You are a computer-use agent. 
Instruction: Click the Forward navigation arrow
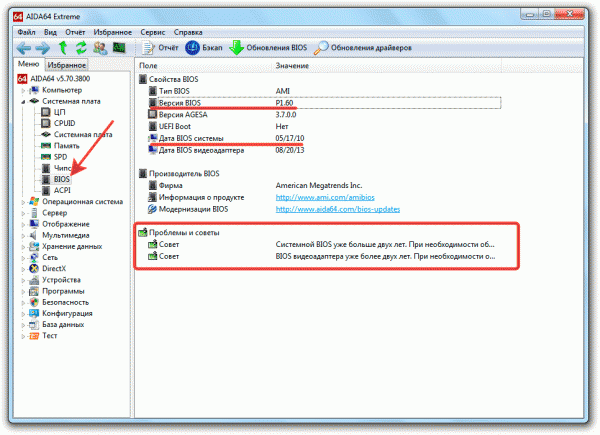[x=42, y=48]
